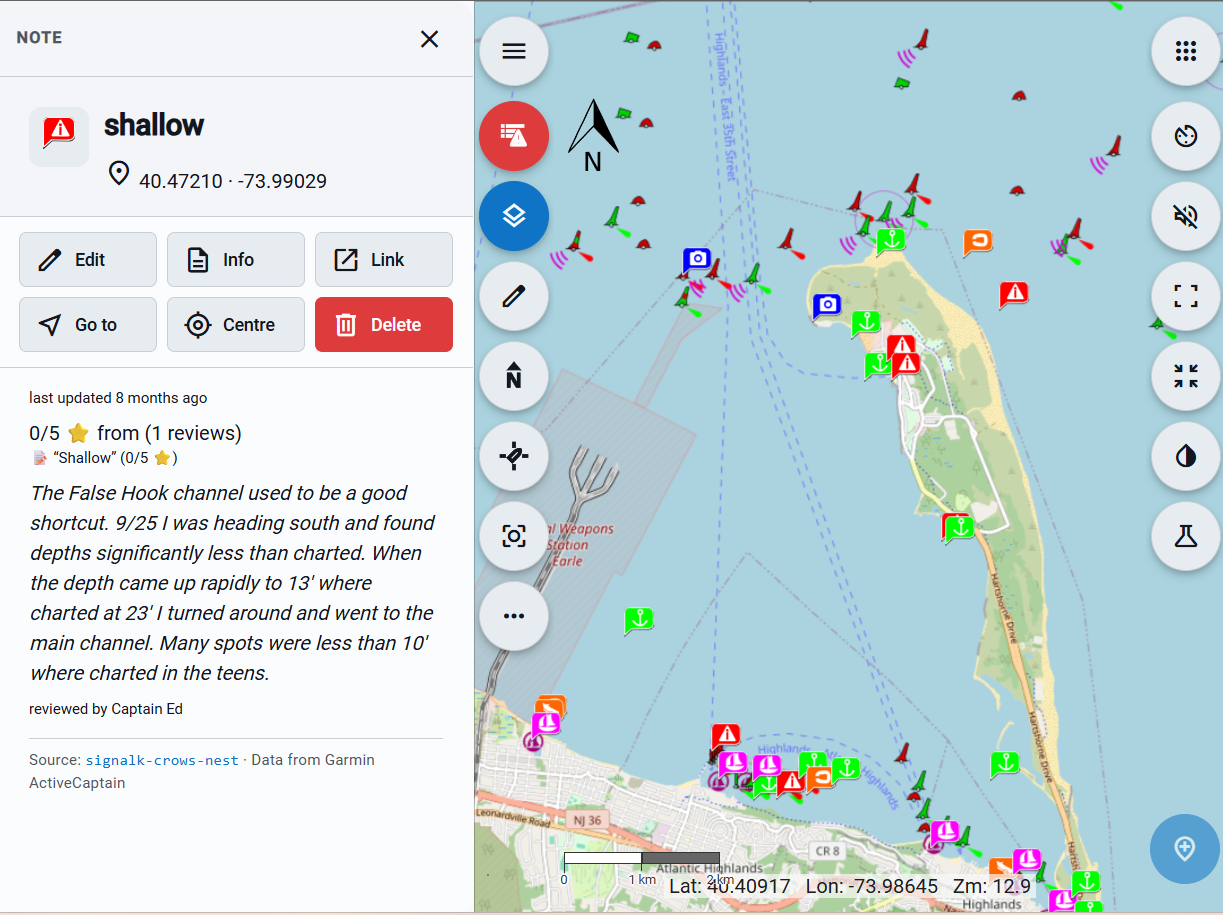This screenshot has height=915, width=1223.
Task: Click the Lat/Lon cursor position readout
Action: tap(804, 887)
